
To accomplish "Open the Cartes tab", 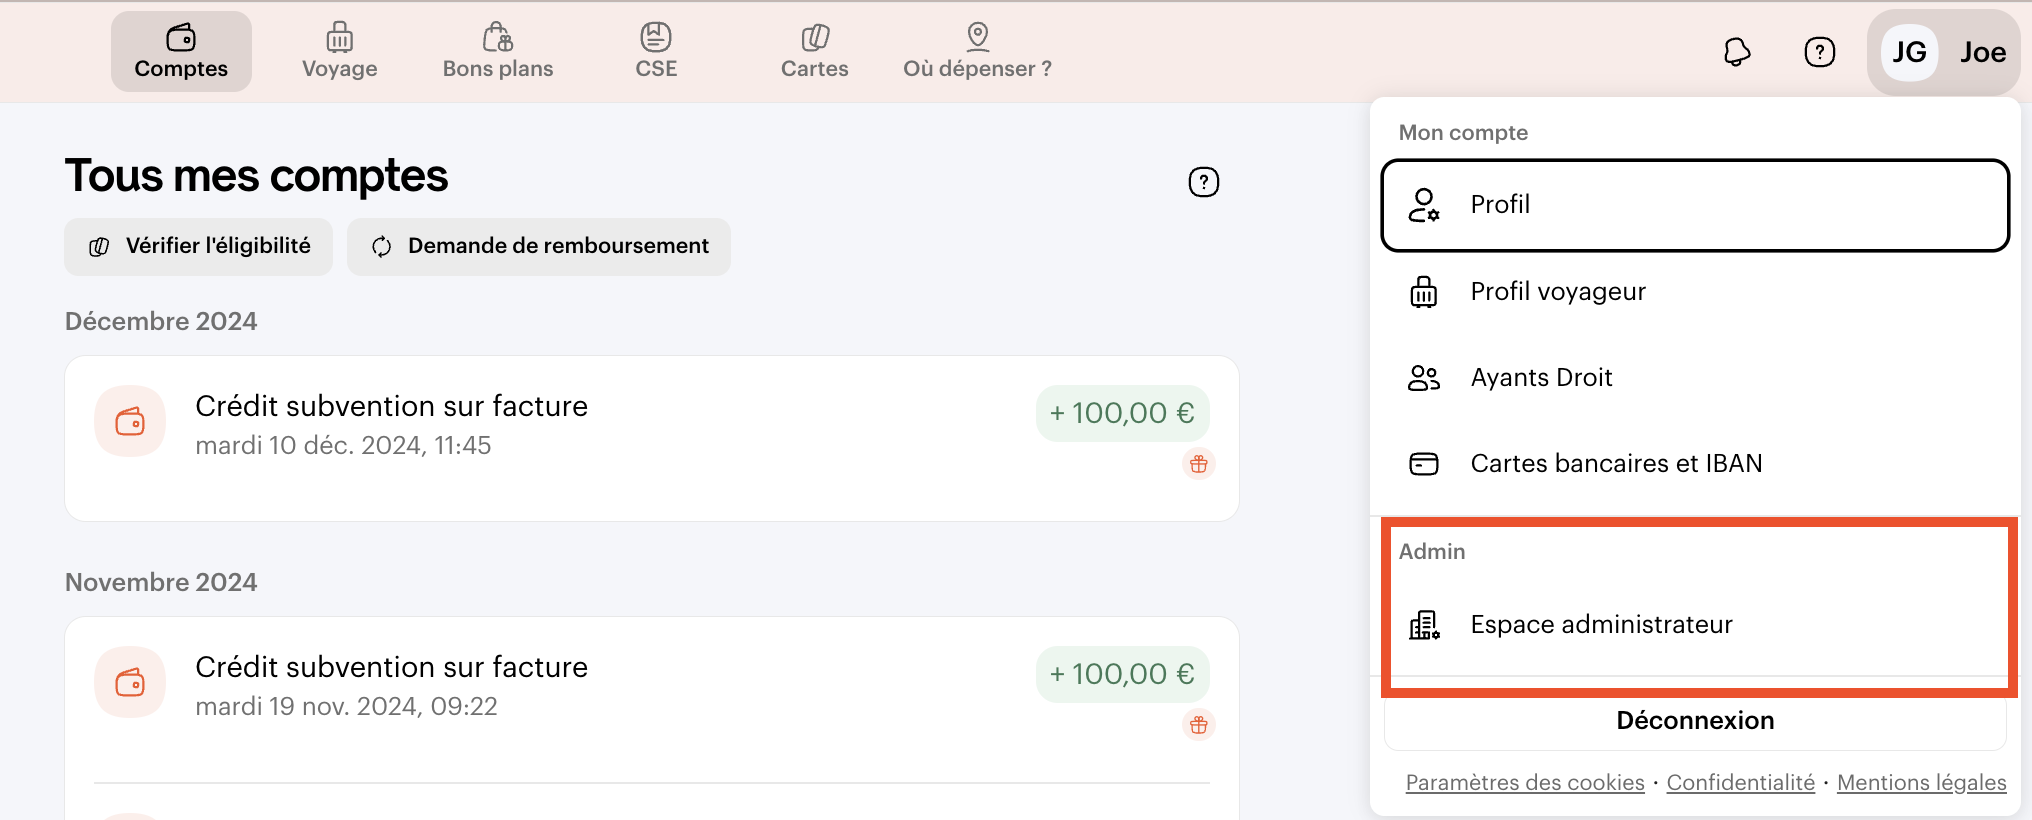I will coord(814,52).
